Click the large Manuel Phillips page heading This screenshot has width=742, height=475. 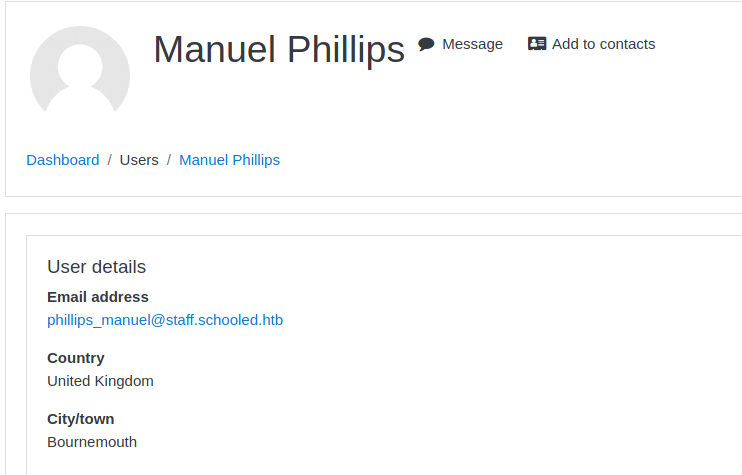(x=279, y=49)
